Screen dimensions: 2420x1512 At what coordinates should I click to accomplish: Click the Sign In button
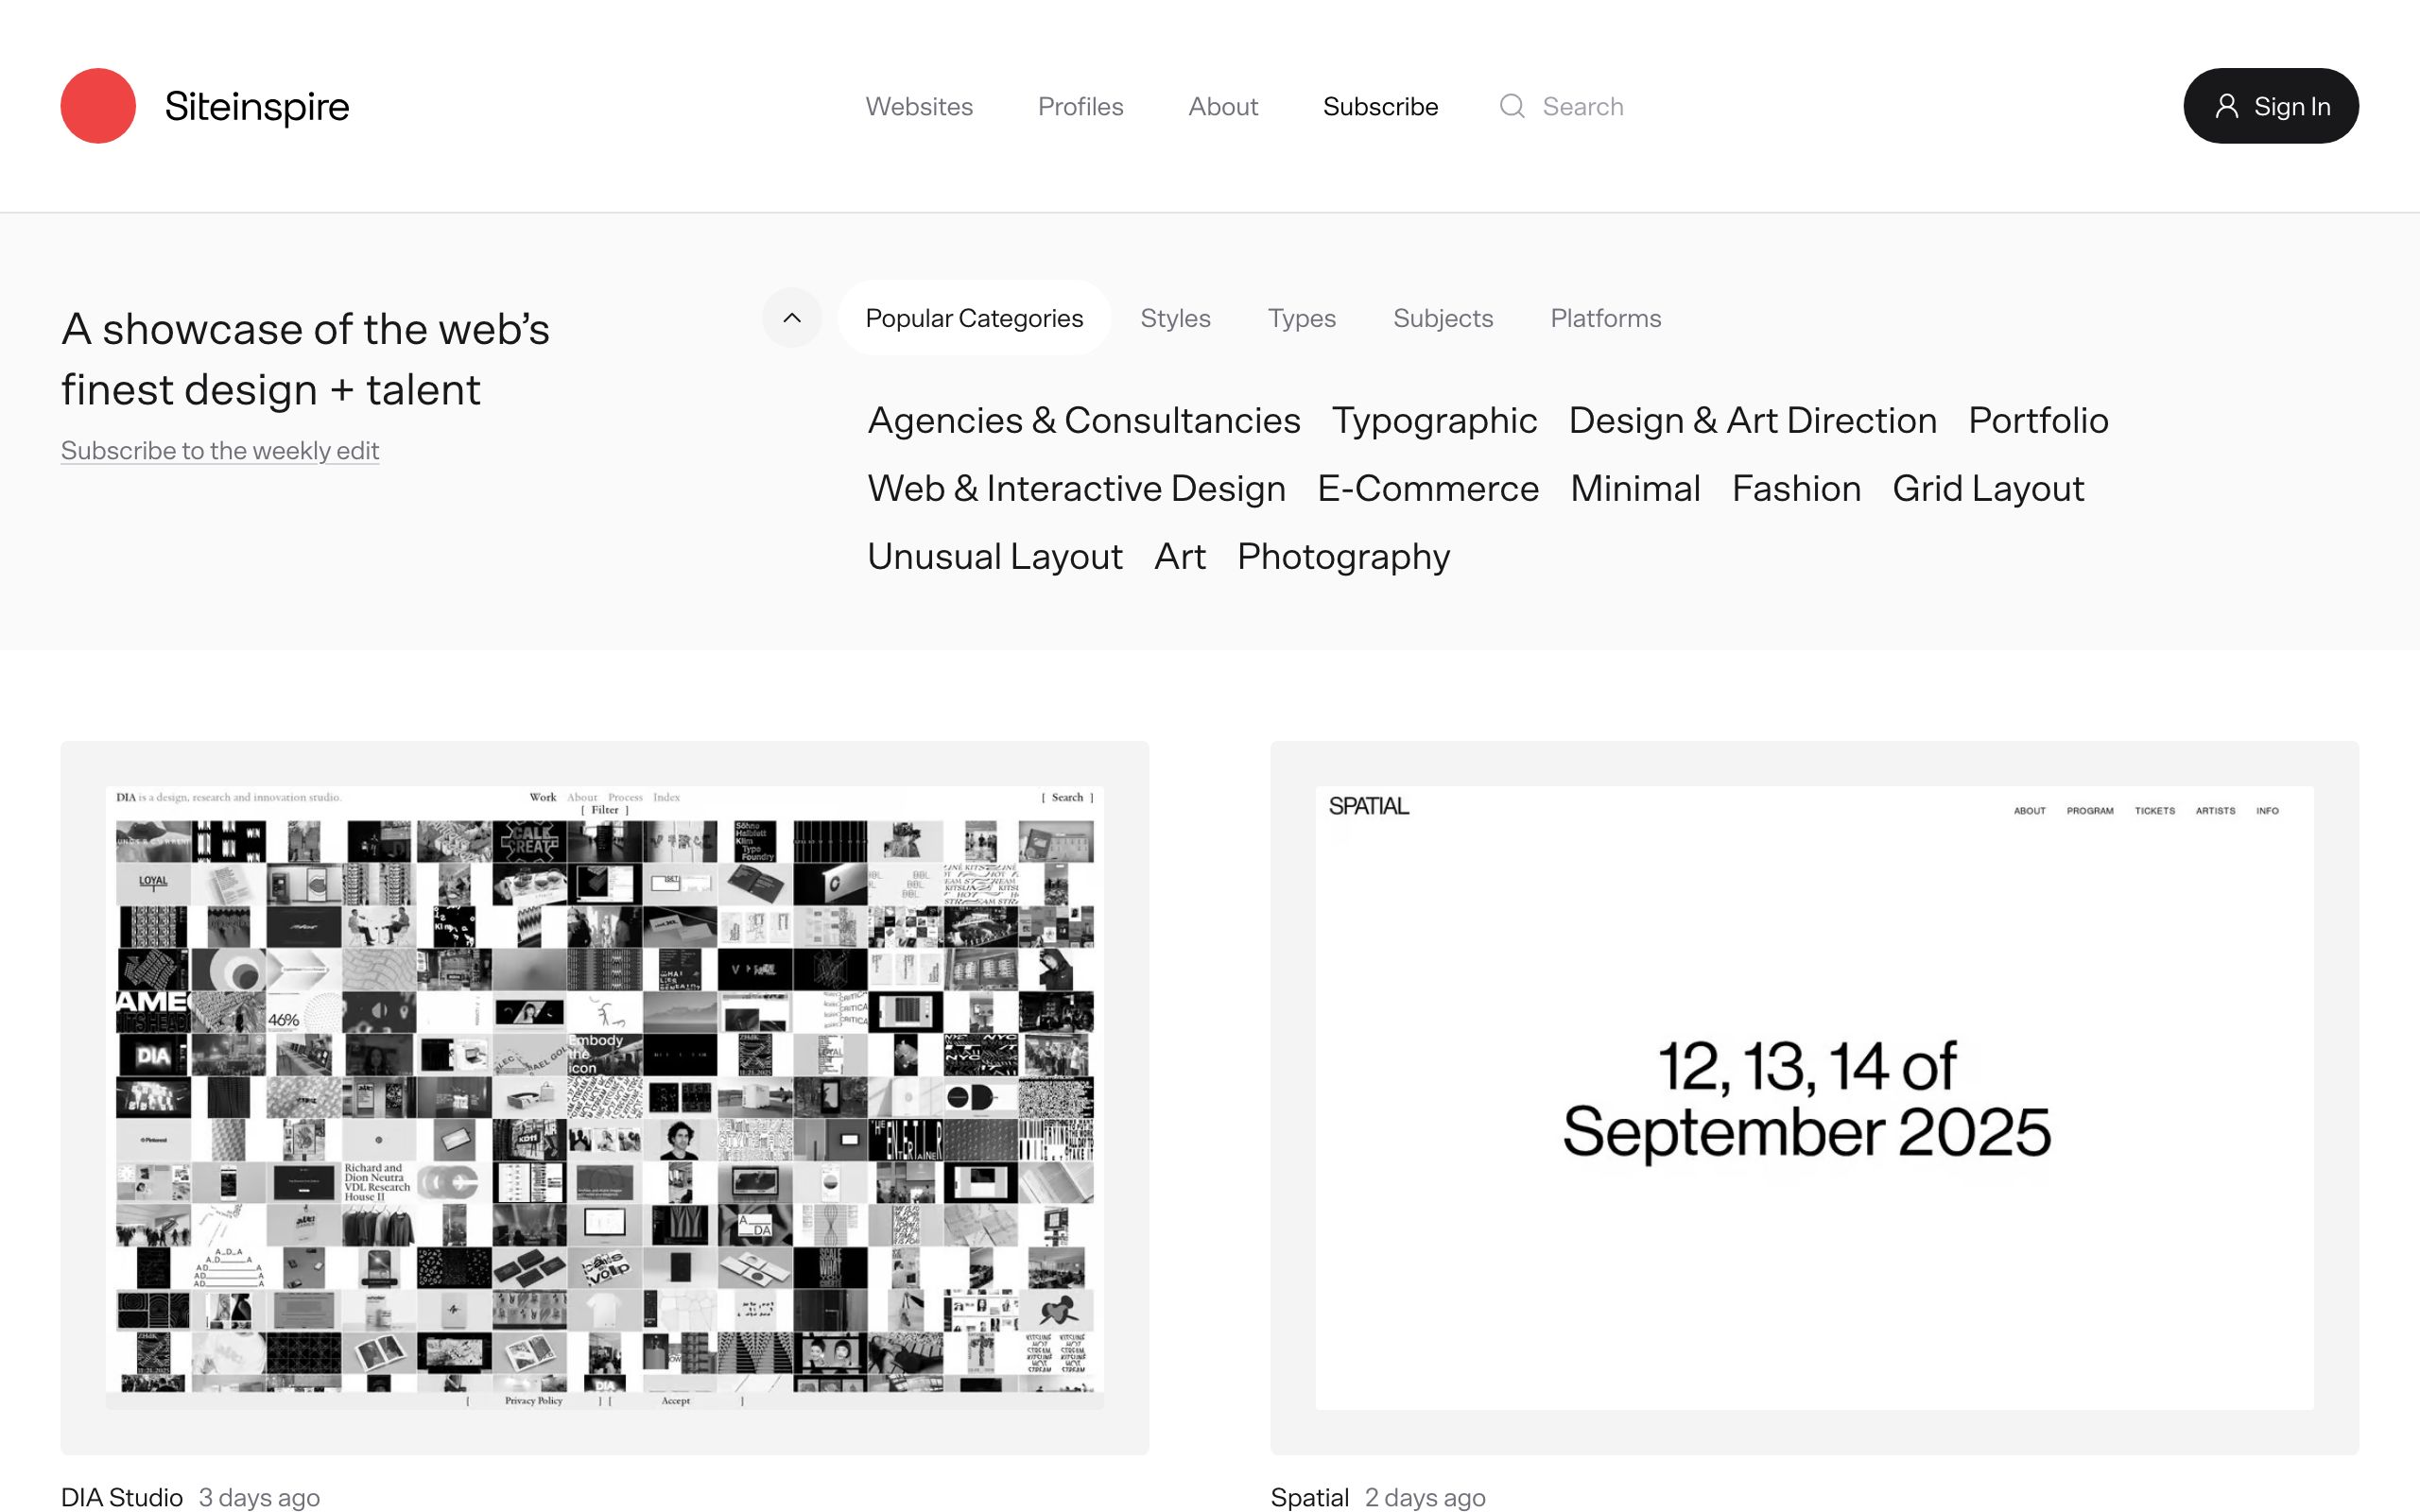click(x=2270, y=106)
